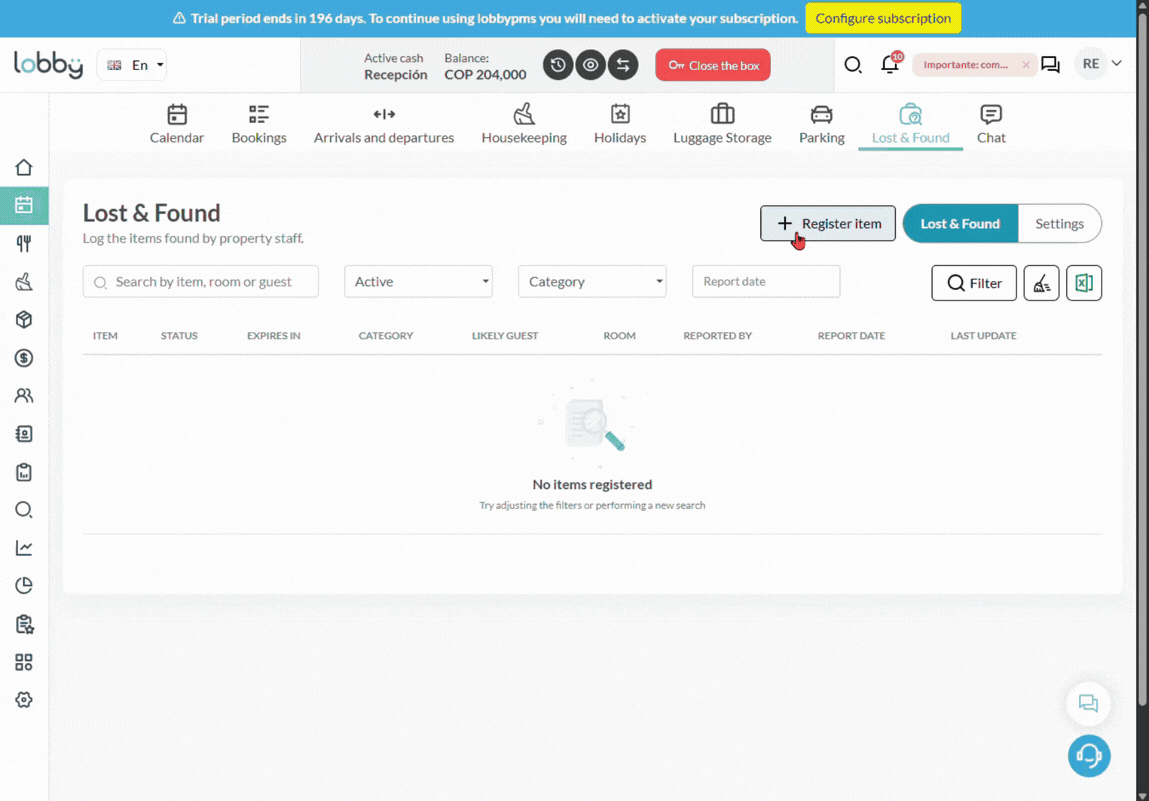The height and width of the screenshot is (801, 1149).
Task: Go to the Calendar tab
Action: click(x=177, y=124)
